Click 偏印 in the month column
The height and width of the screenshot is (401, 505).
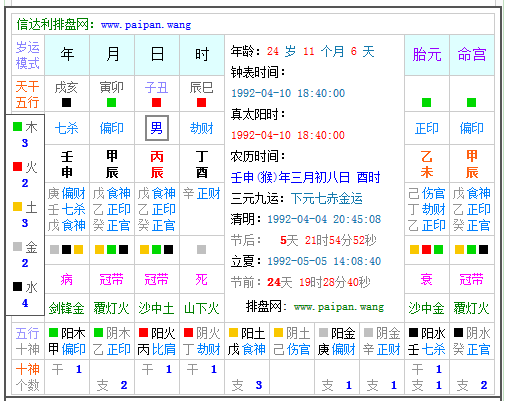tap(112, 128)
